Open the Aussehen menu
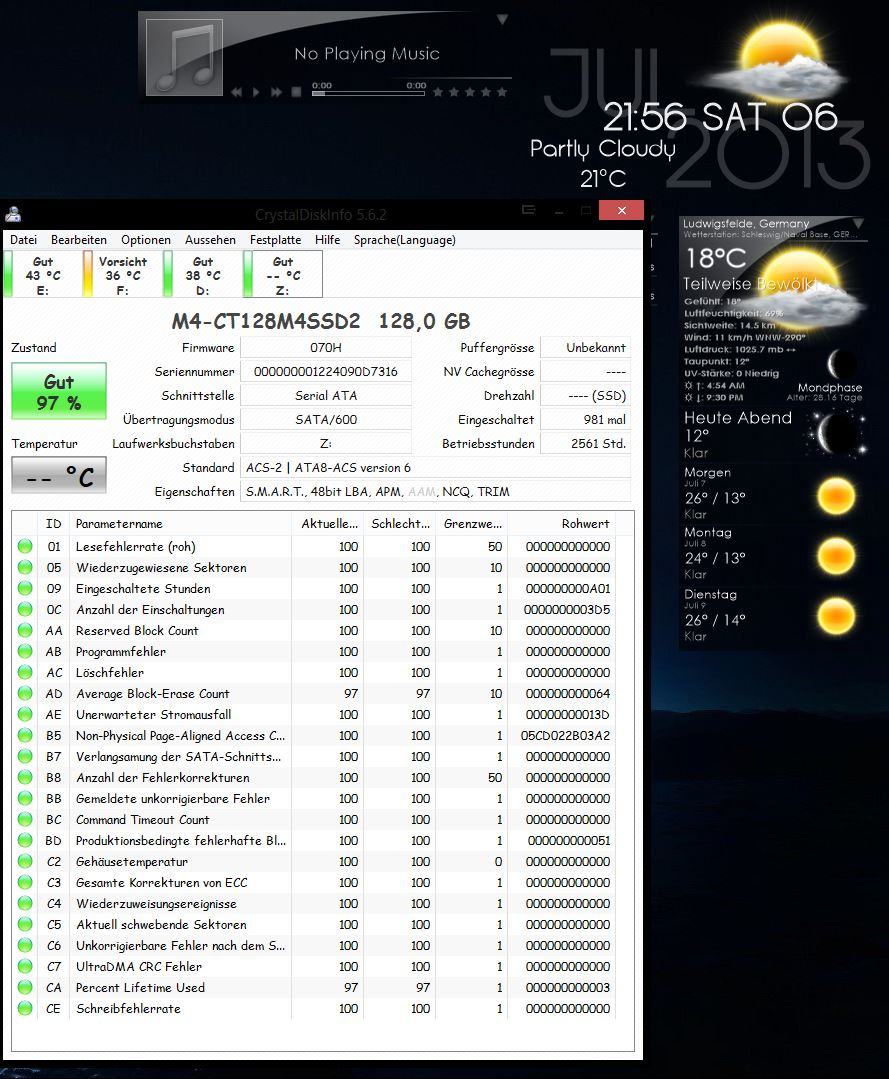 point(210,239)
